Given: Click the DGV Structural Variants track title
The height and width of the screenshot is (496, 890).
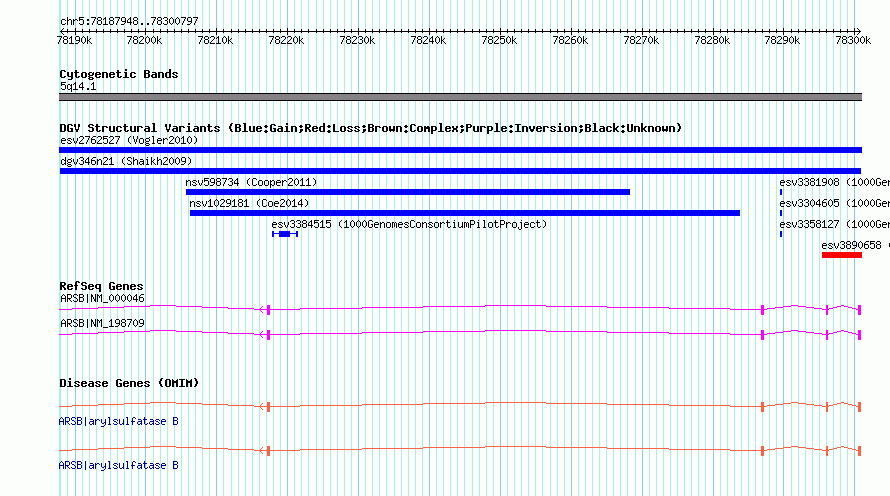Looking at the screenshot, I should [x=371, y=128].
